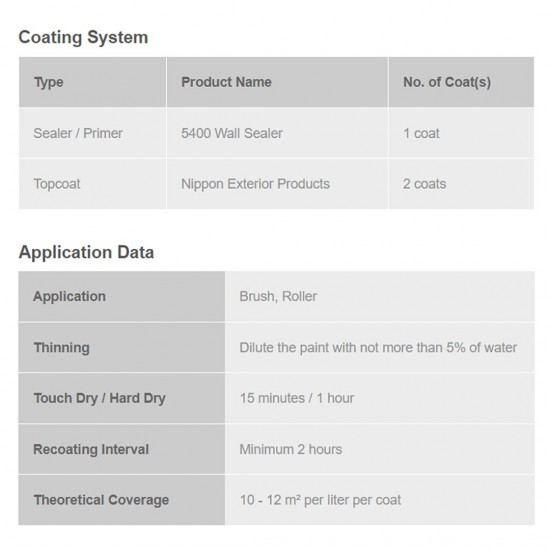Viewport: 550px width, 550px height.
Task: Click the Coating System heading
Action: point(83,37)
